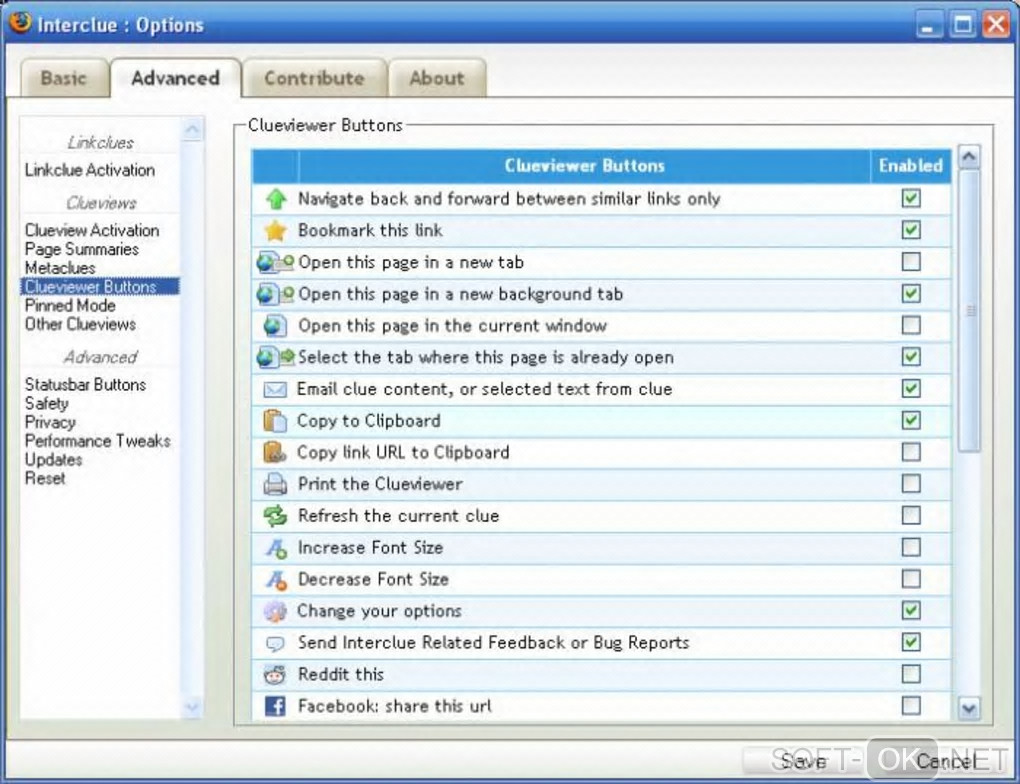Click Clueviewer list scroll down arrow
This screenshot has height=784, width=1020.
click(x=969, y=708)
